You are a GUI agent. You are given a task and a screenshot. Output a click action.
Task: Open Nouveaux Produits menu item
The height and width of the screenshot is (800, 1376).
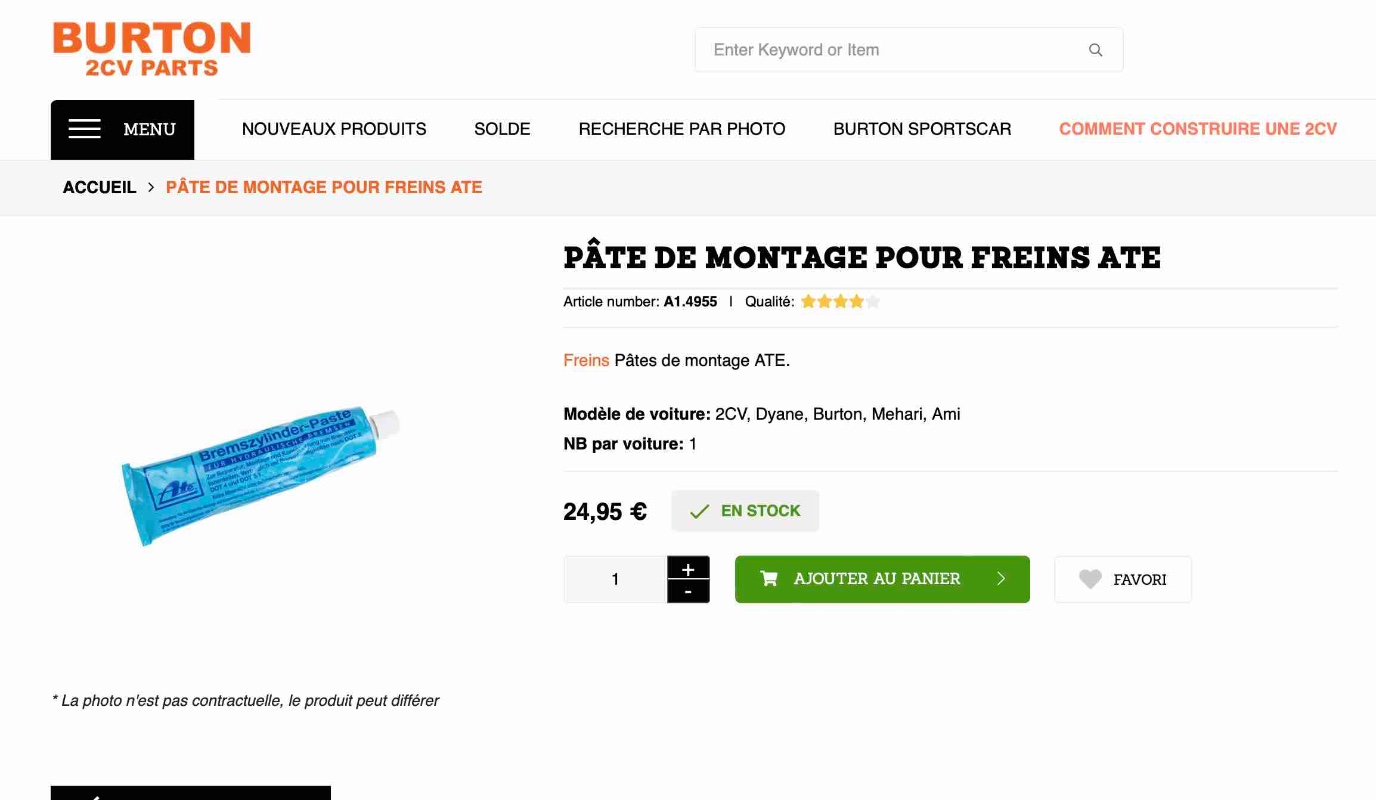point(334,129)
